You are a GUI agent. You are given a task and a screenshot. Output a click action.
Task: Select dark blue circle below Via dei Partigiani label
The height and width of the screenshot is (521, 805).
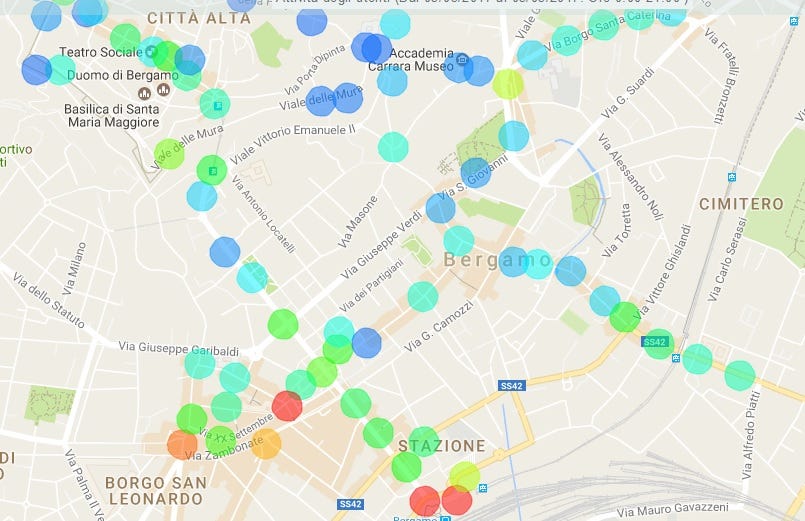(367, 343)
